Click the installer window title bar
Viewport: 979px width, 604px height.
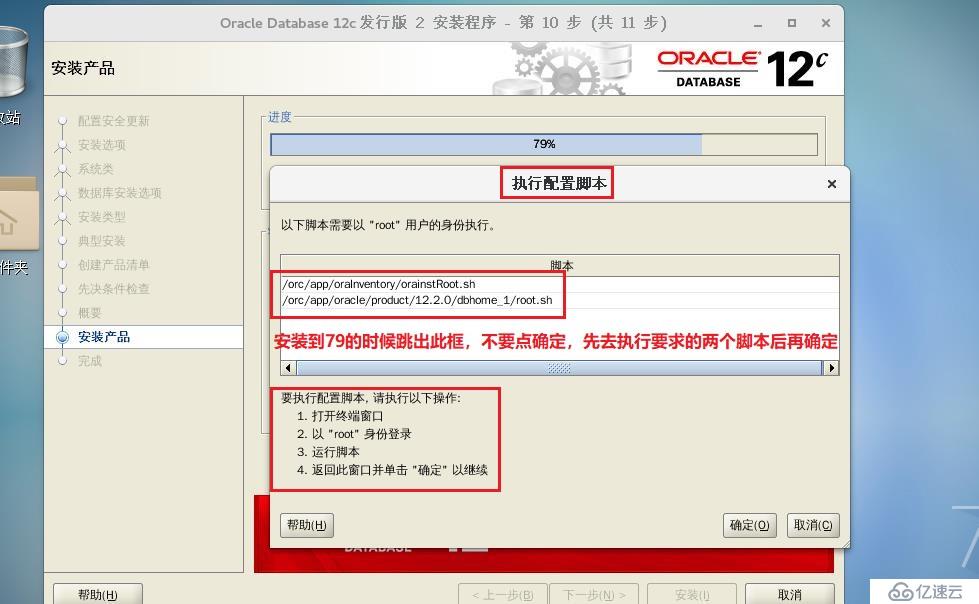[443, 23]
